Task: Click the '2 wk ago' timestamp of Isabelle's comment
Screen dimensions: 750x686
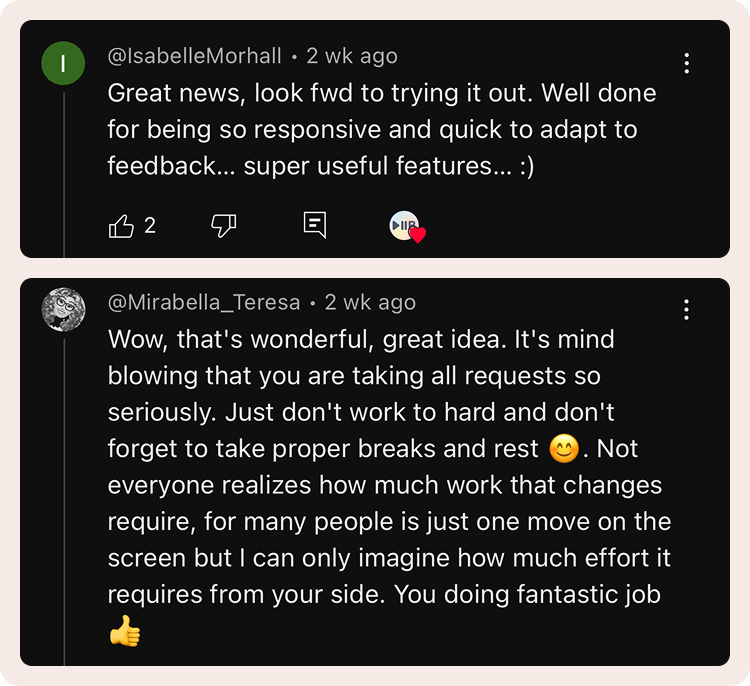Action: click(x=352, y=56)
